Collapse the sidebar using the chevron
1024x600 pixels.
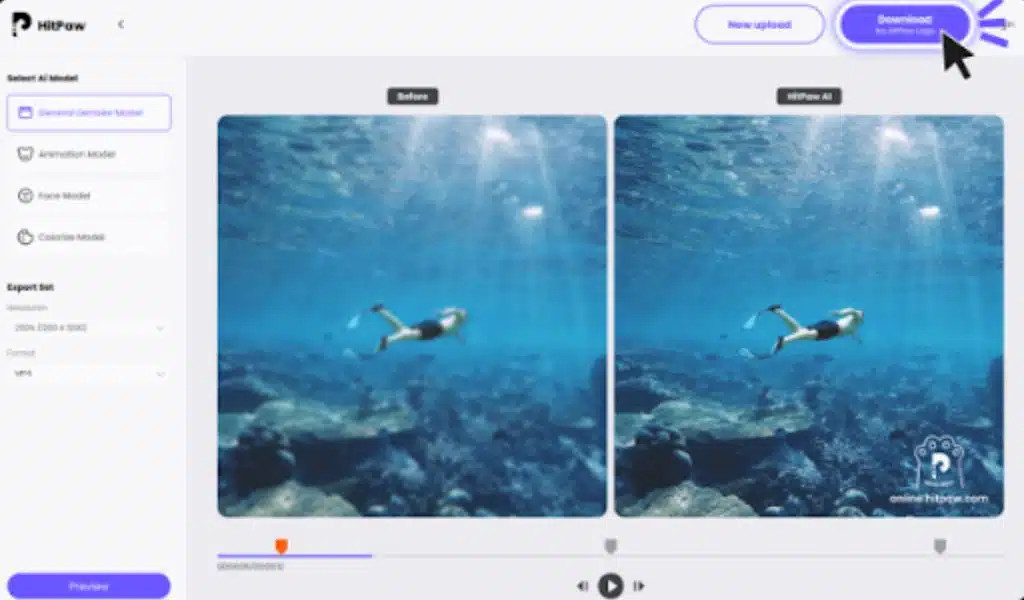click(121, 25)
